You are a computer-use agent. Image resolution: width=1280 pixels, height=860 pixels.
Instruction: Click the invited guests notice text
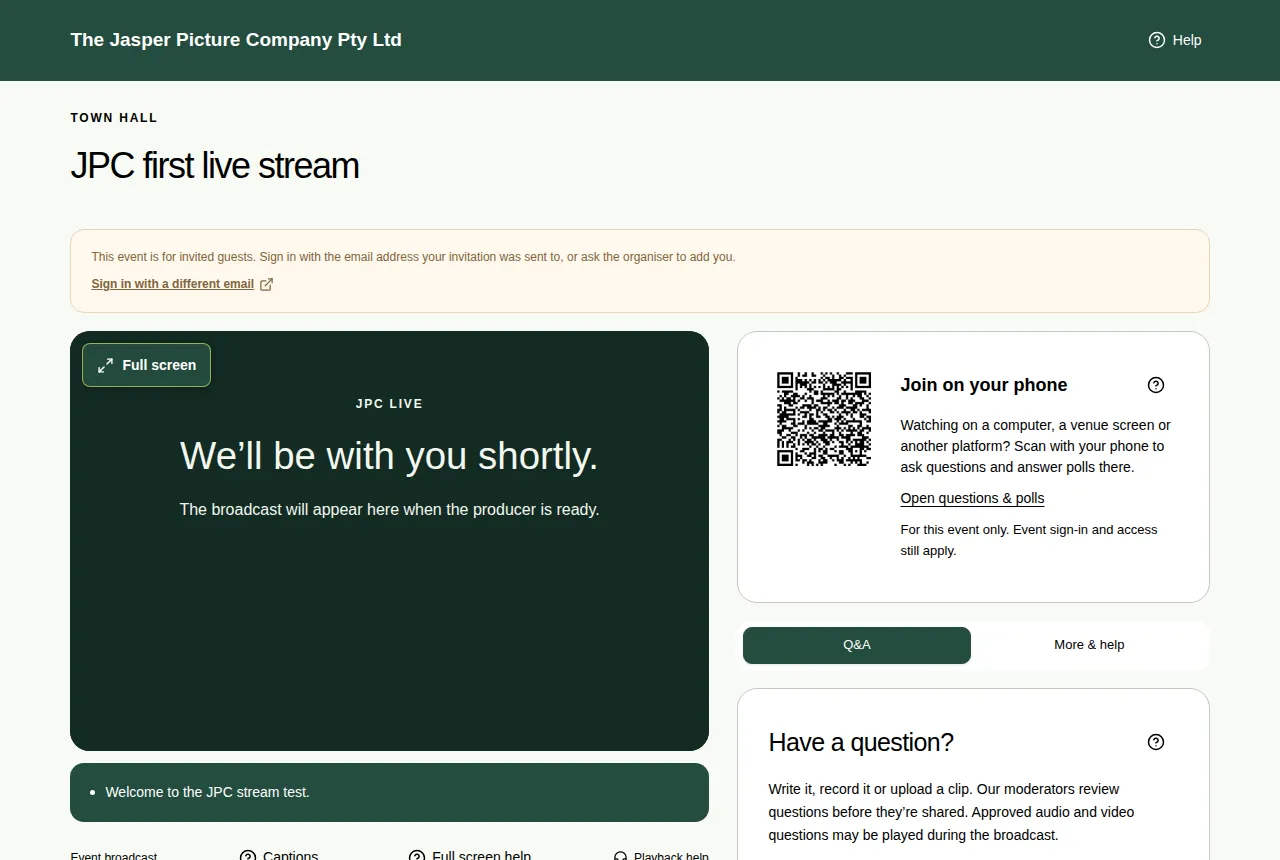pyautogui.click(x=413, y=257)
